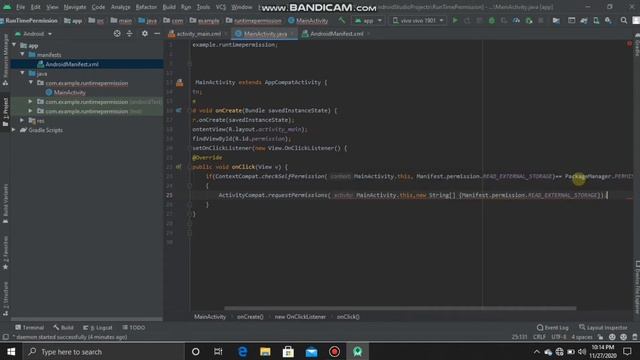Toggle Device File Explorer side tab
Screen dimensions: 640x360
(x=636, y=287)
